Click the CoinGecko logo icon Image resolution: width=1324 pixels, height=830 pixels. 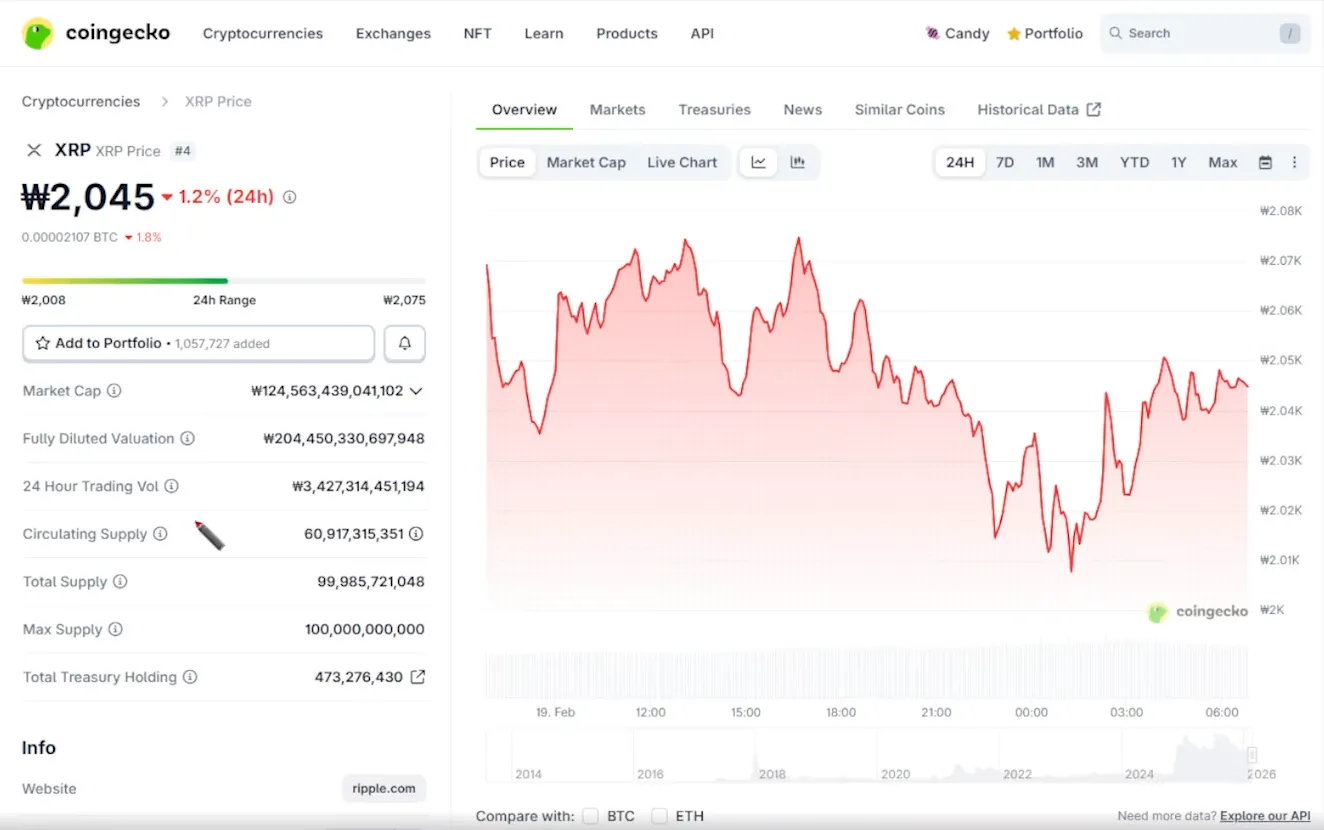pos(38,33)
